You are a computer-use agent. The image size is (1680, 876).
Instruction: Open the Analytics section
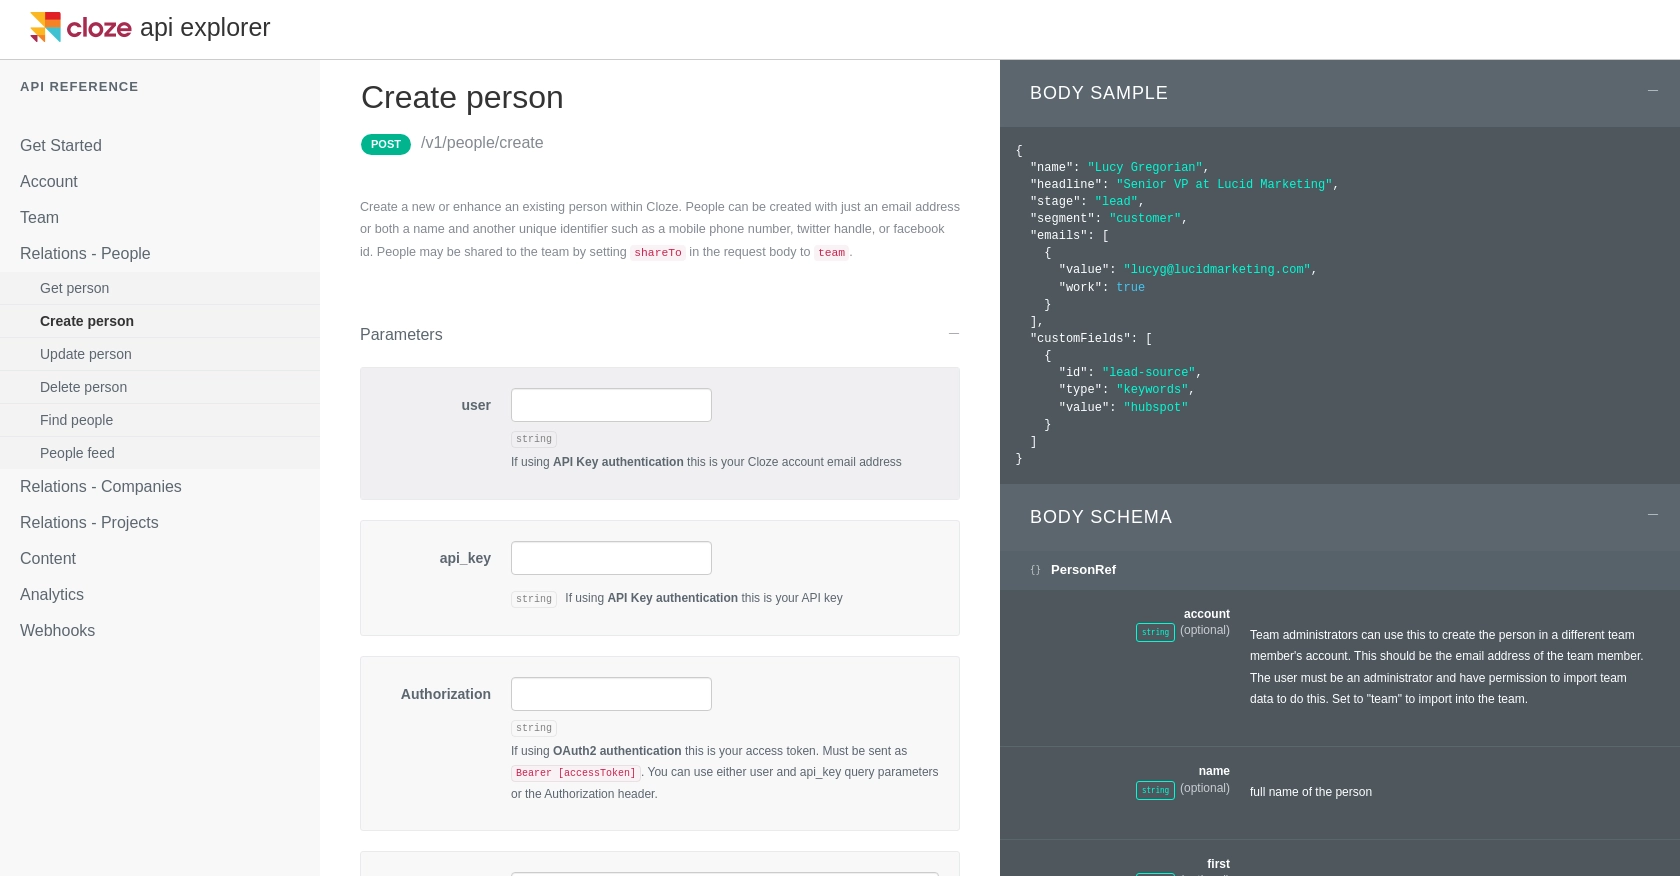pos(52,594)
